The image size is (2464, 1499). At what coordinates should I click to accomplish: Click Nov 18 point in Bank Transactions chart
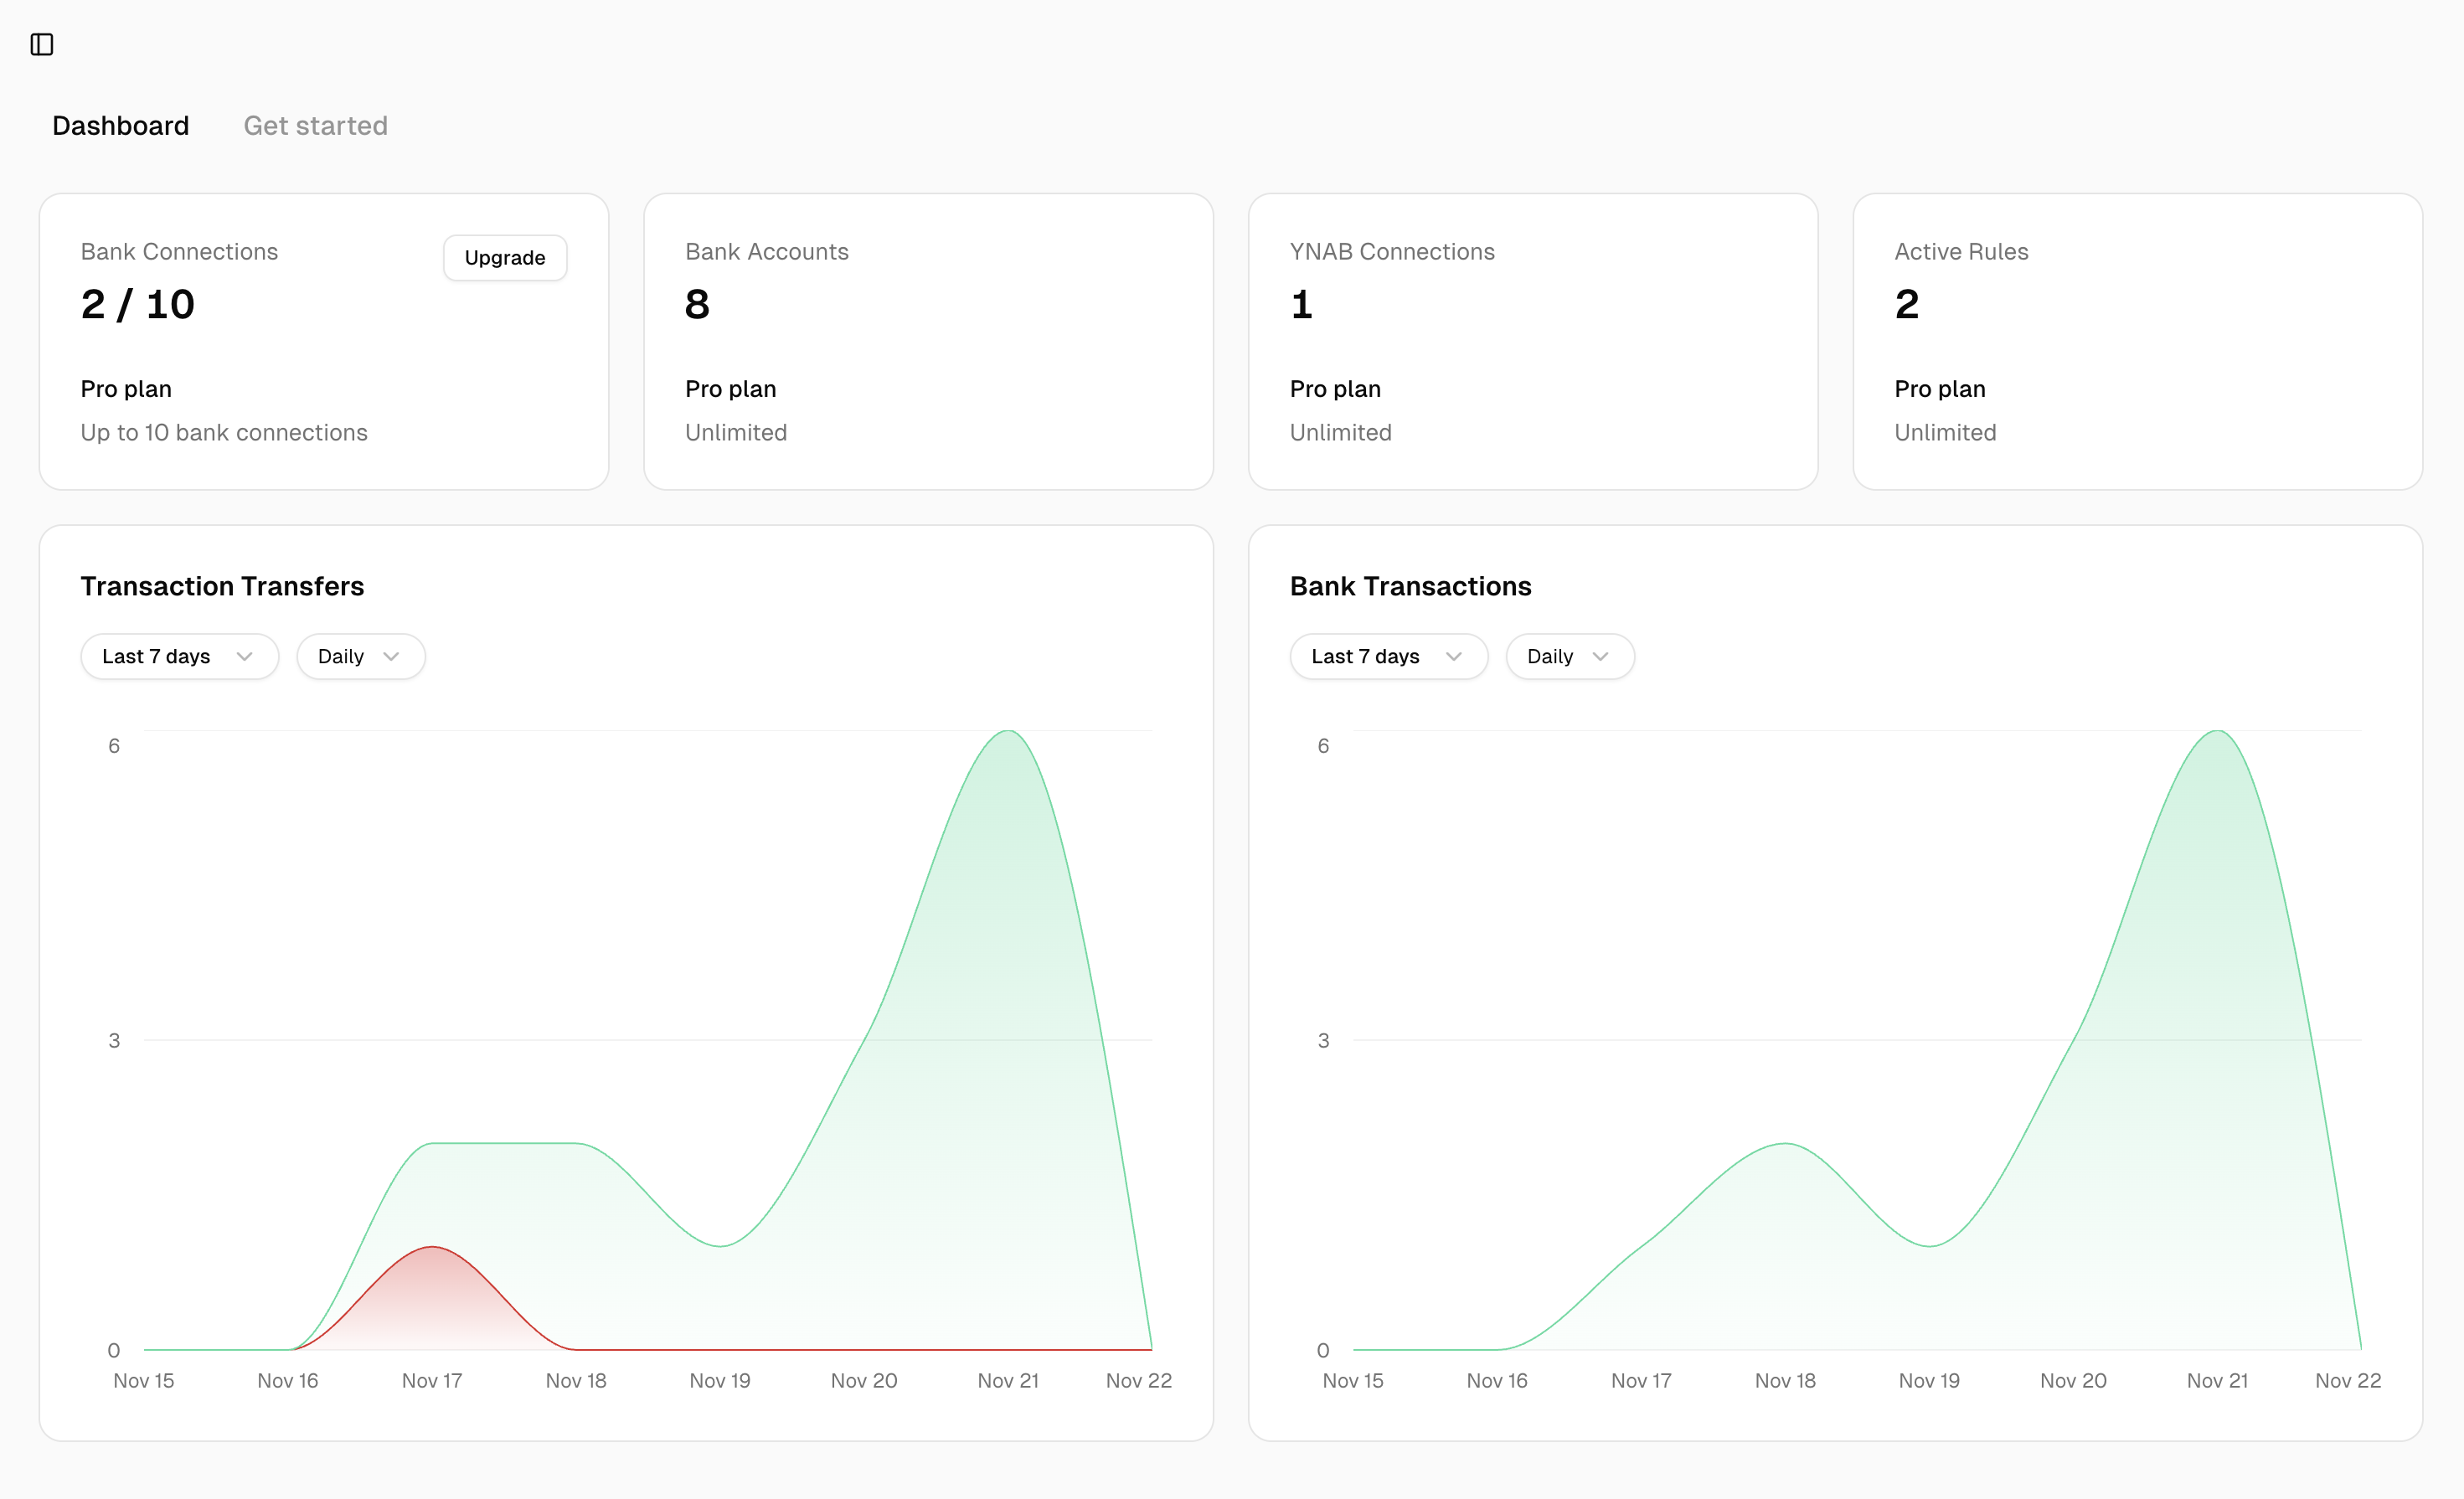pos(1785,1144)
